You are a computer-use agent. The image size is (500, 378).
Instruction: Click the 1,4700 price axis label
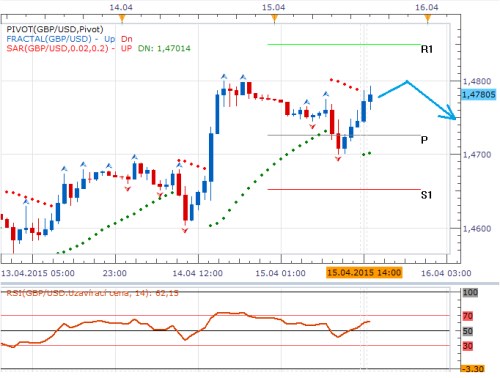point(477,155)
